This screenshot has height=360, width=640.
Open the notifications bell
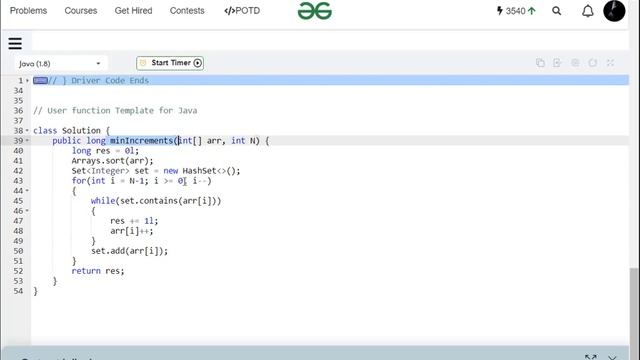coord(587,11)
